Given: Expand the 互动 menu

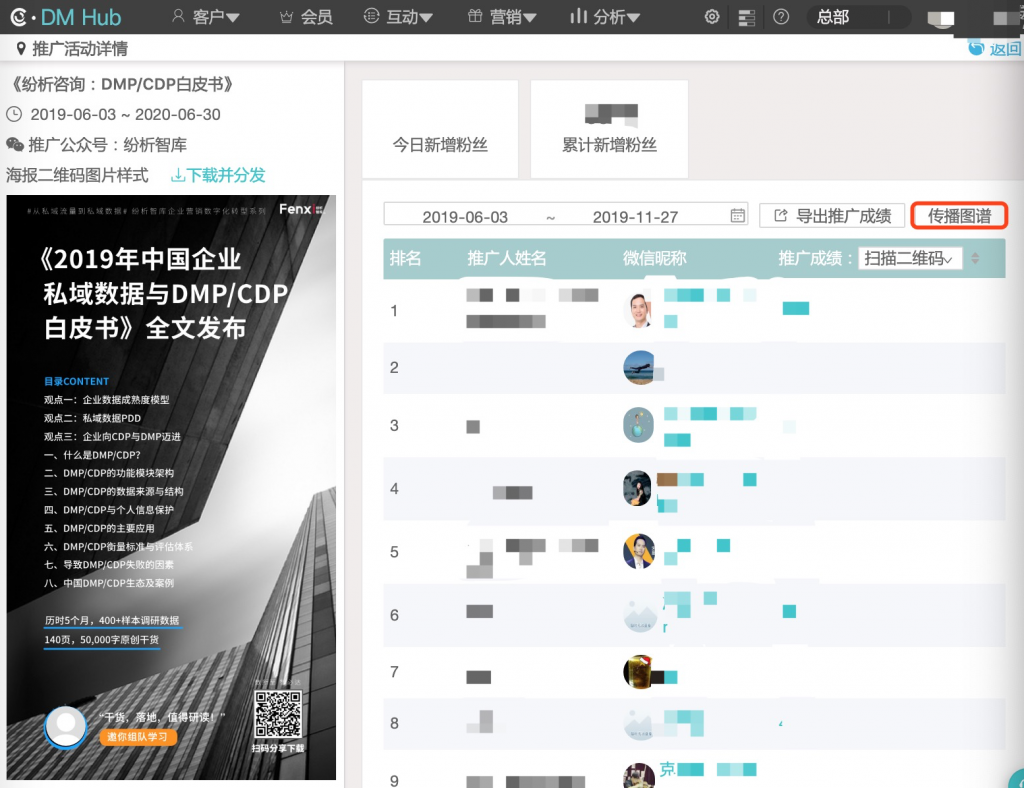Looking at the screenshot, I should click(x=398, y=17).
